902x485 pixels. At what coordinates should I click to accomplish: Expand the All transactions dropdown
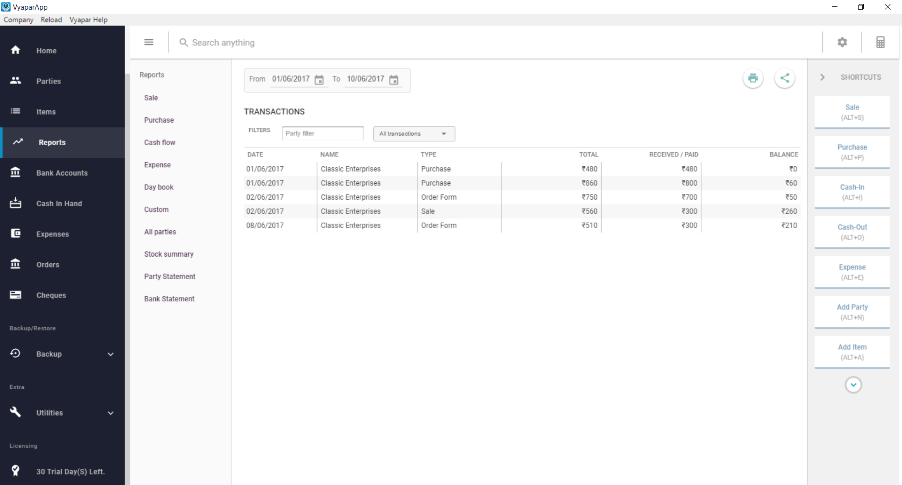pos(413,133)
